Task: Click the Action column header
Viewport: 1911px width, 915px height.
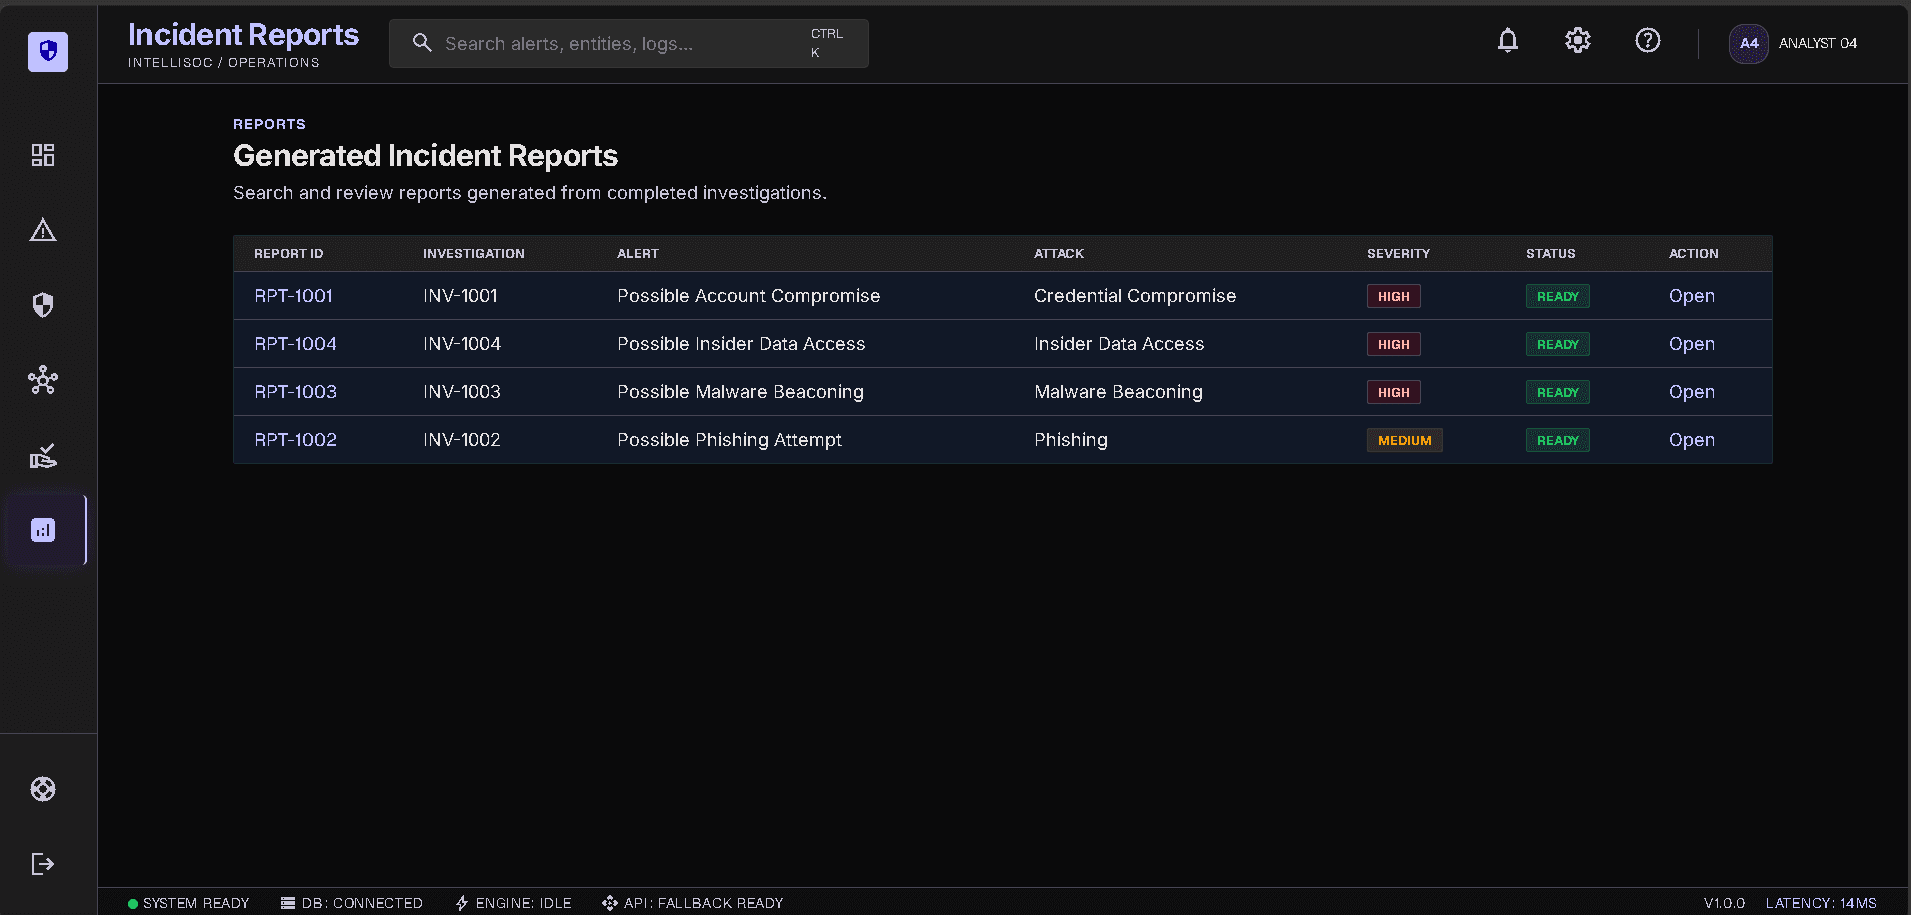Action: (x=1693, y=254)
